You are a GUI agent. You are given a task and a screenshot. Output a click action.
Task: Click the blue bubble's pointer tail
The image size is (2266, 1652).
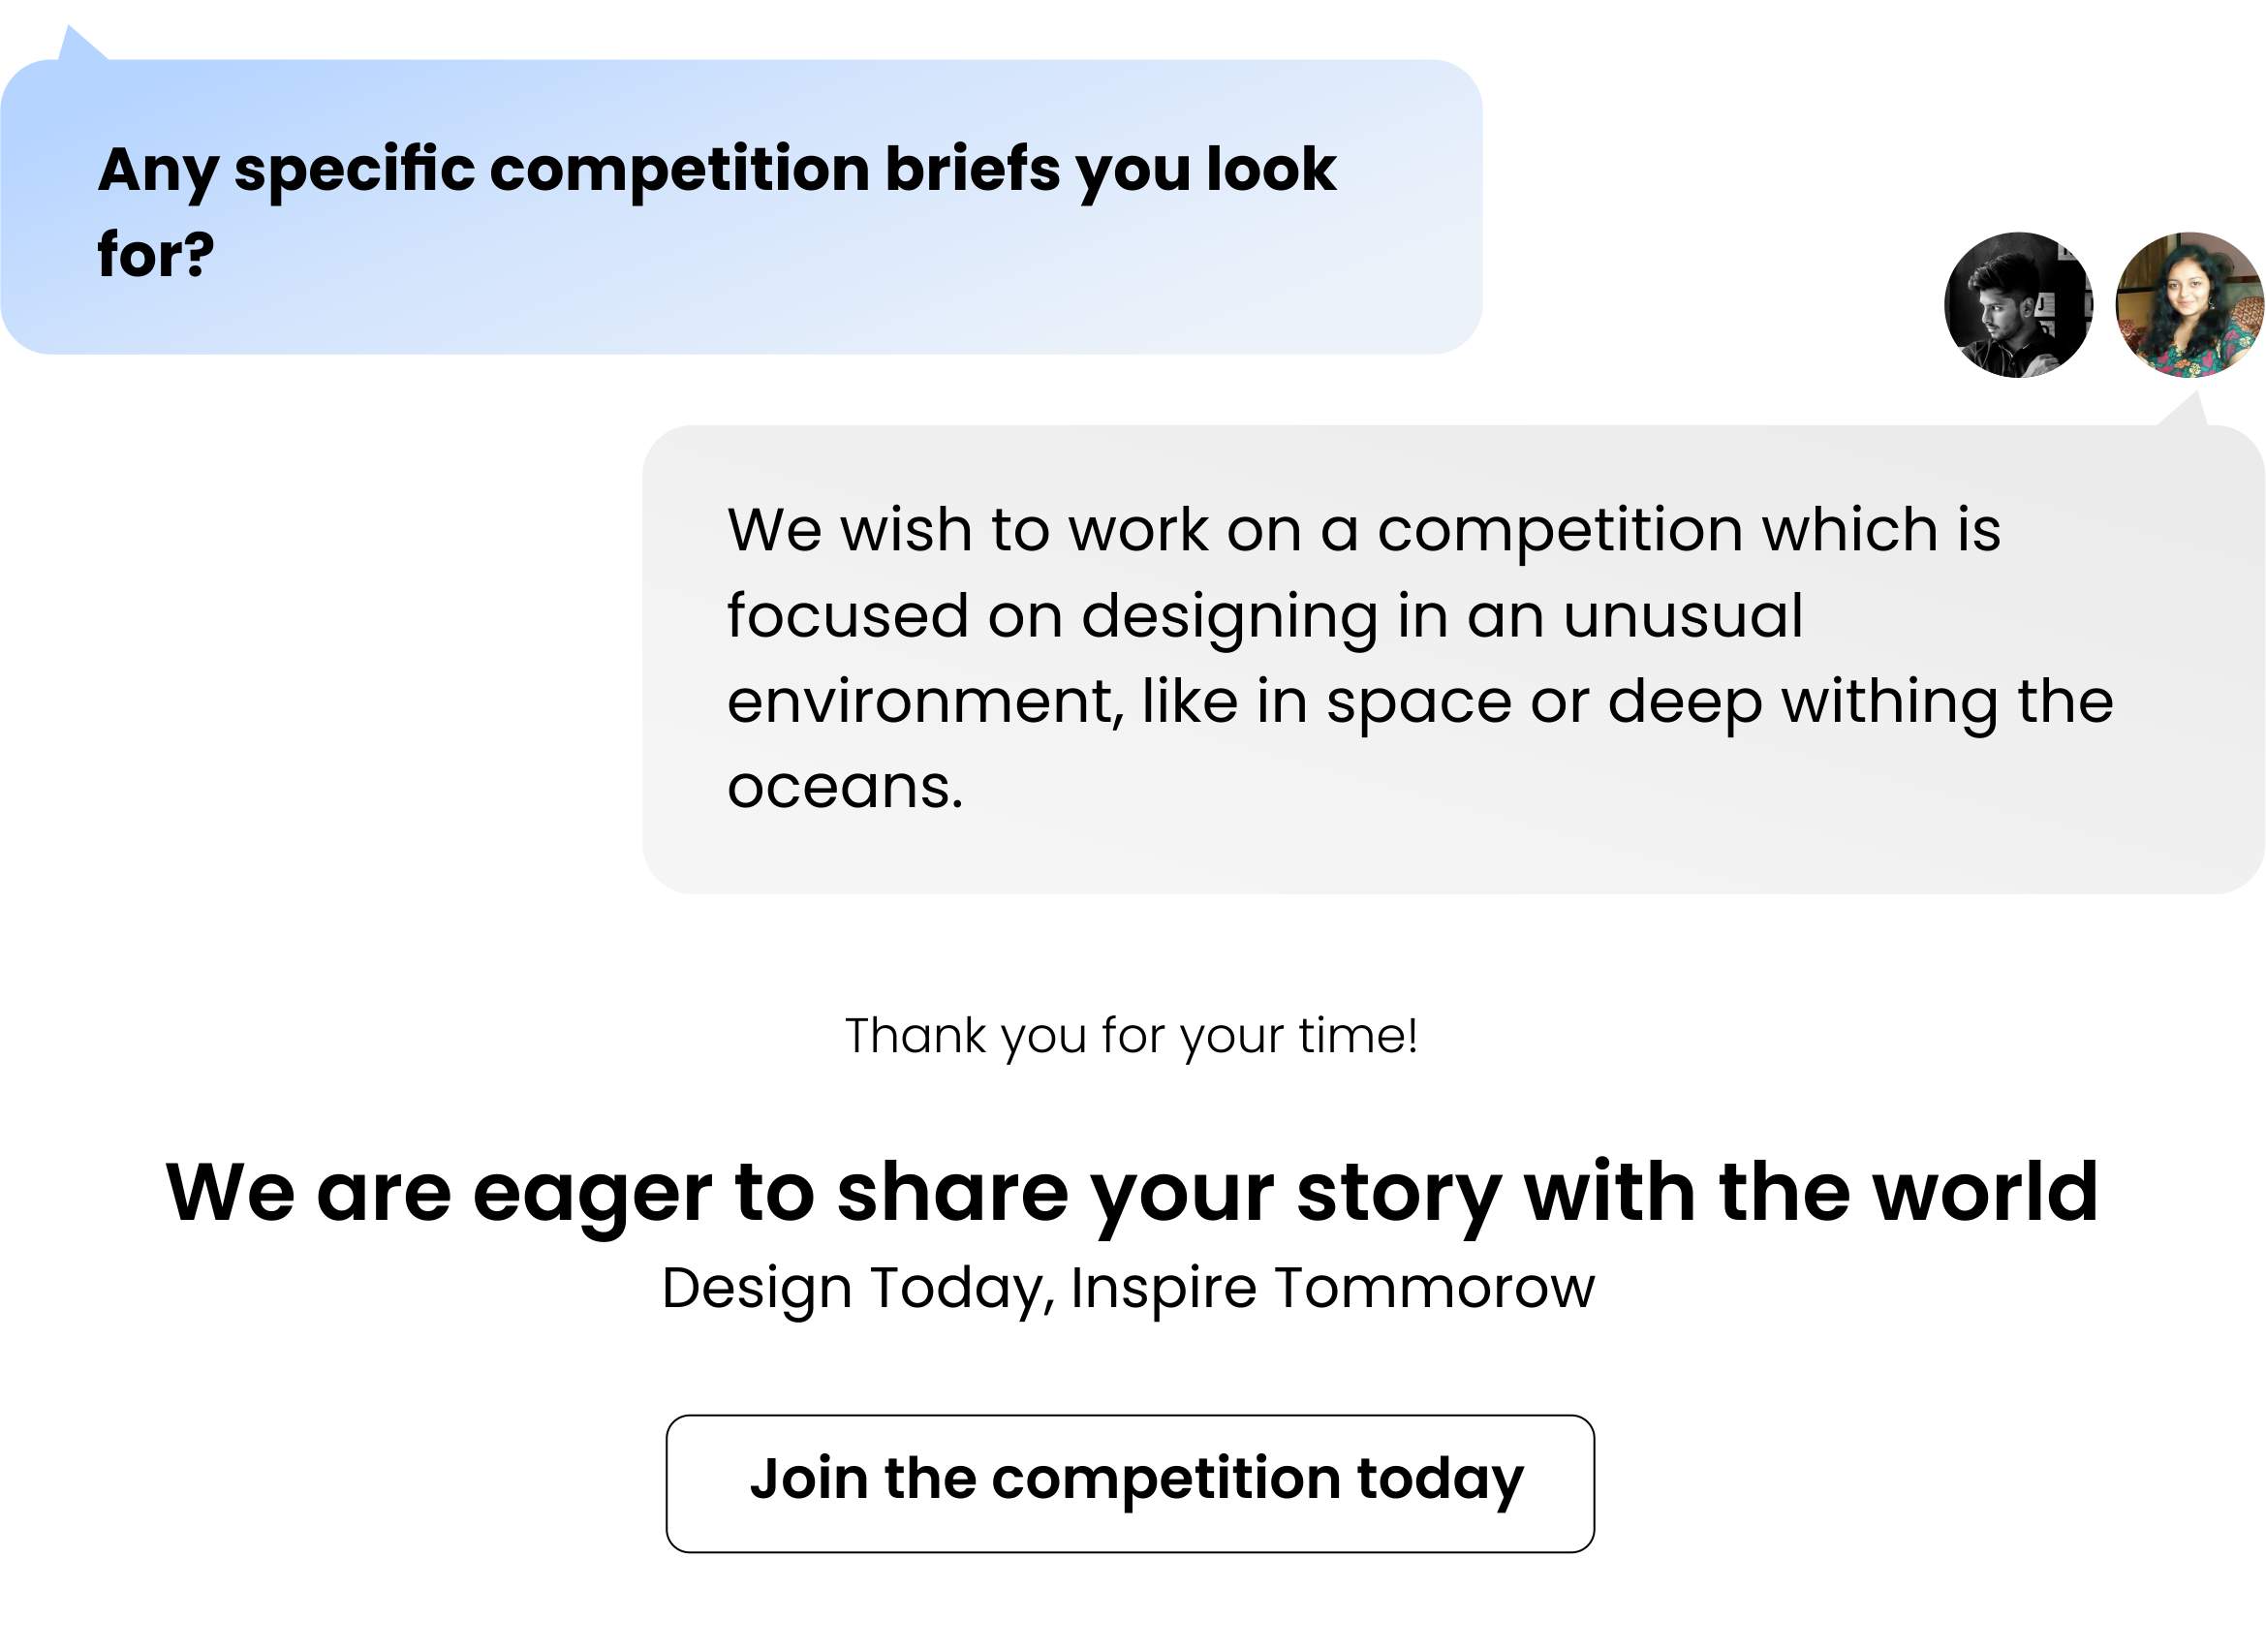(82, 44)
